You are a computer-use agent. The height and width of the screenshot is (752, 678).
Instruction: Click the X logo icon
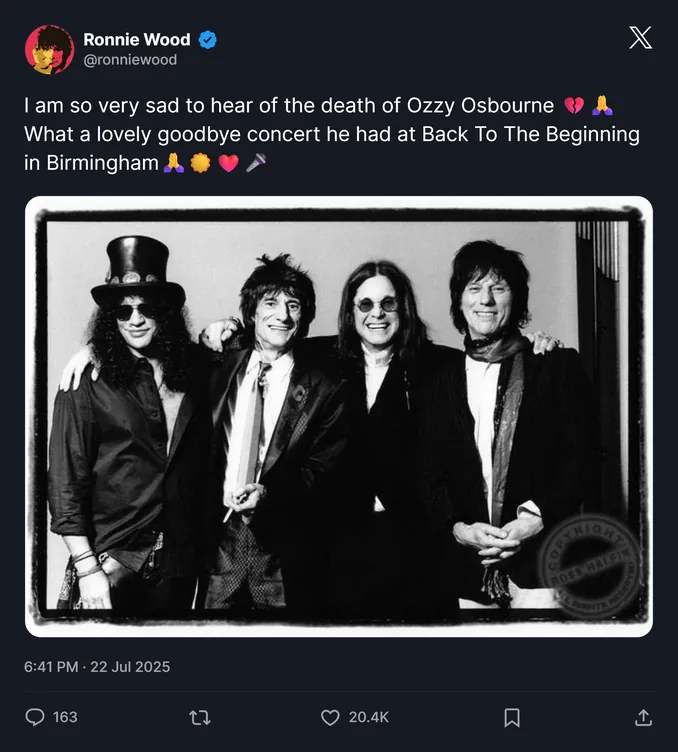pos(641,38)
